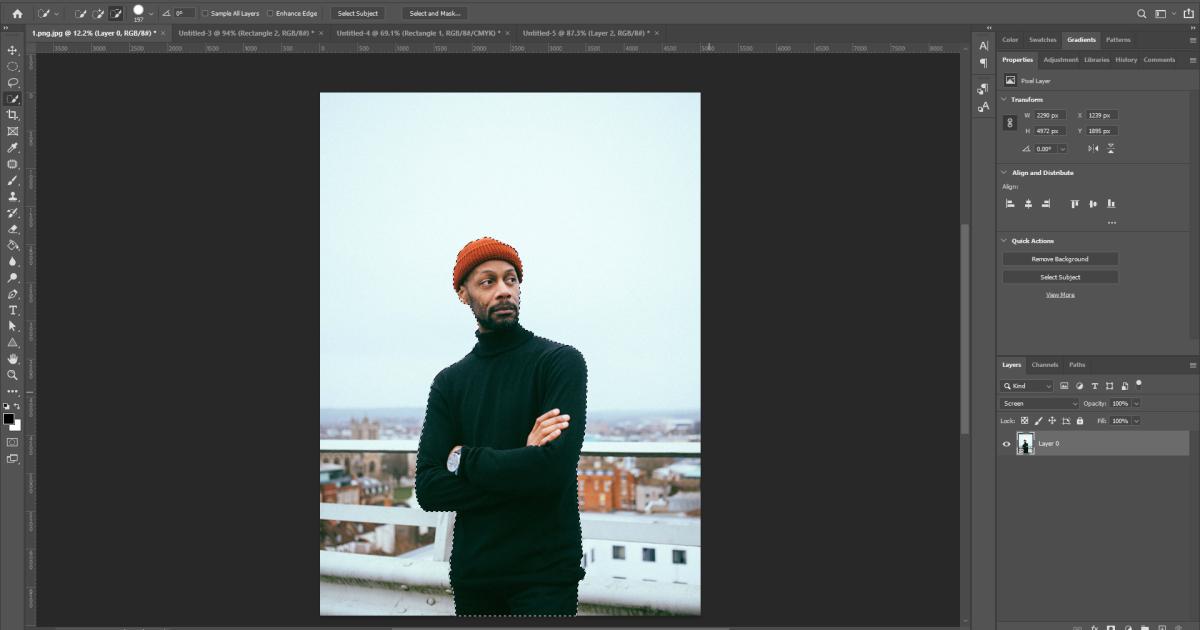Select the Zoom tool in toolbar
The width and height of the screenshot is (1200, 630).
(x=13, y=375)
